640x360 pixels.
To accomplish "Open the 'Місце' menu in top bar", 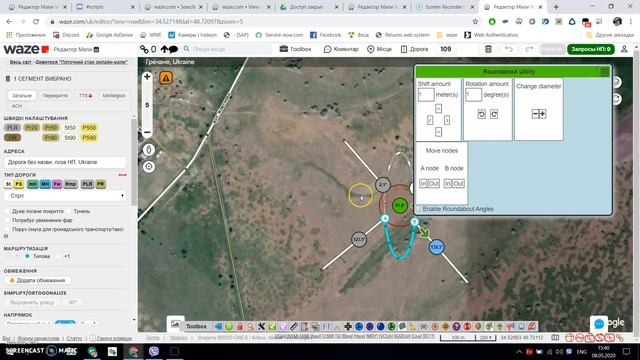I will (x=379, y=49).
